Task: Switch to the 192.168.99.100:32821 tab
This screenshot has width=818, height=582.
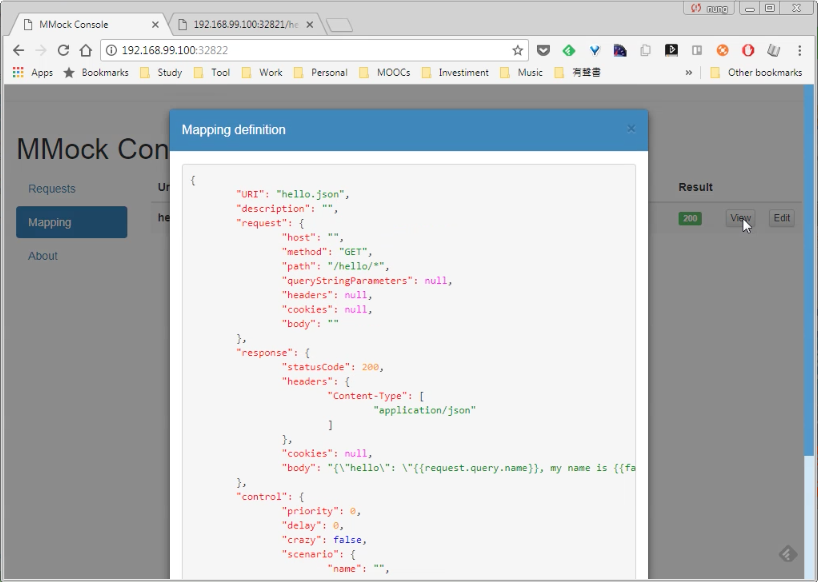Action: (245, 25)
